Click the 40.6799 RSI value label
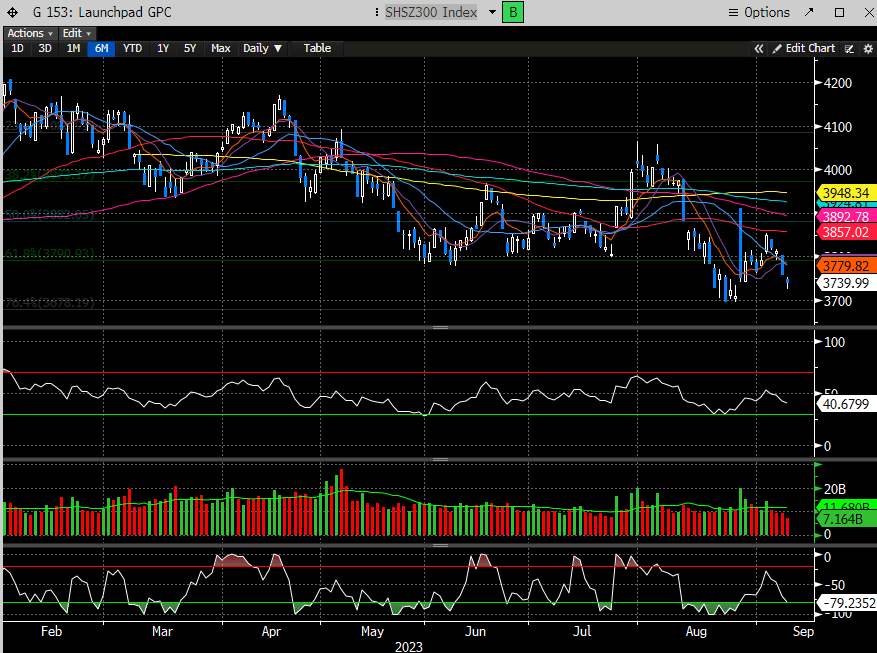Viewport: 877px width, 653px height. pos(846,404)
